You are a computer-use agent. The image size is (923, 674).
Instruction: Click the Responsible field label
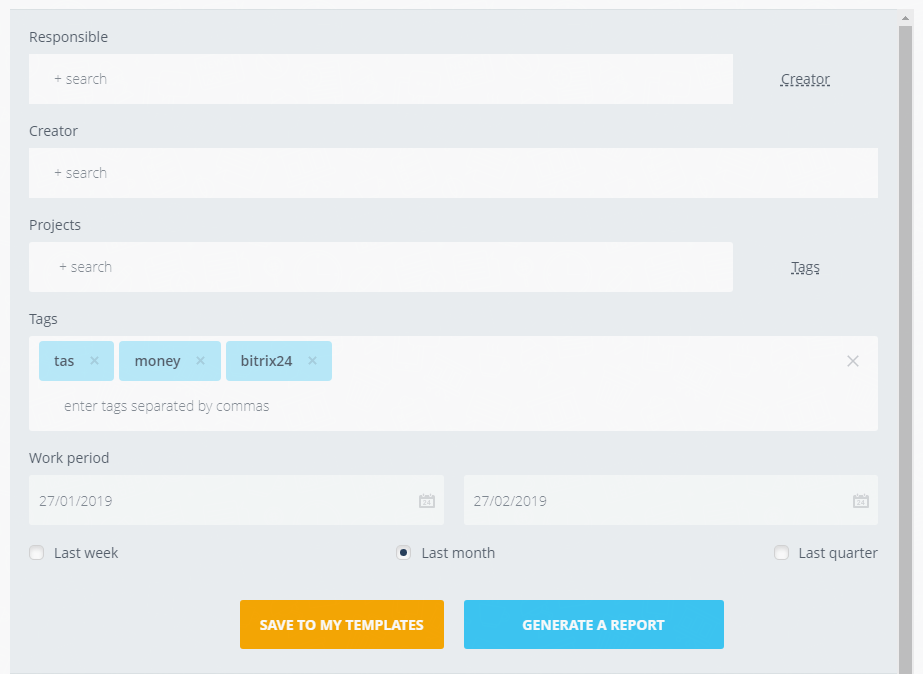[x=68, y=37]
